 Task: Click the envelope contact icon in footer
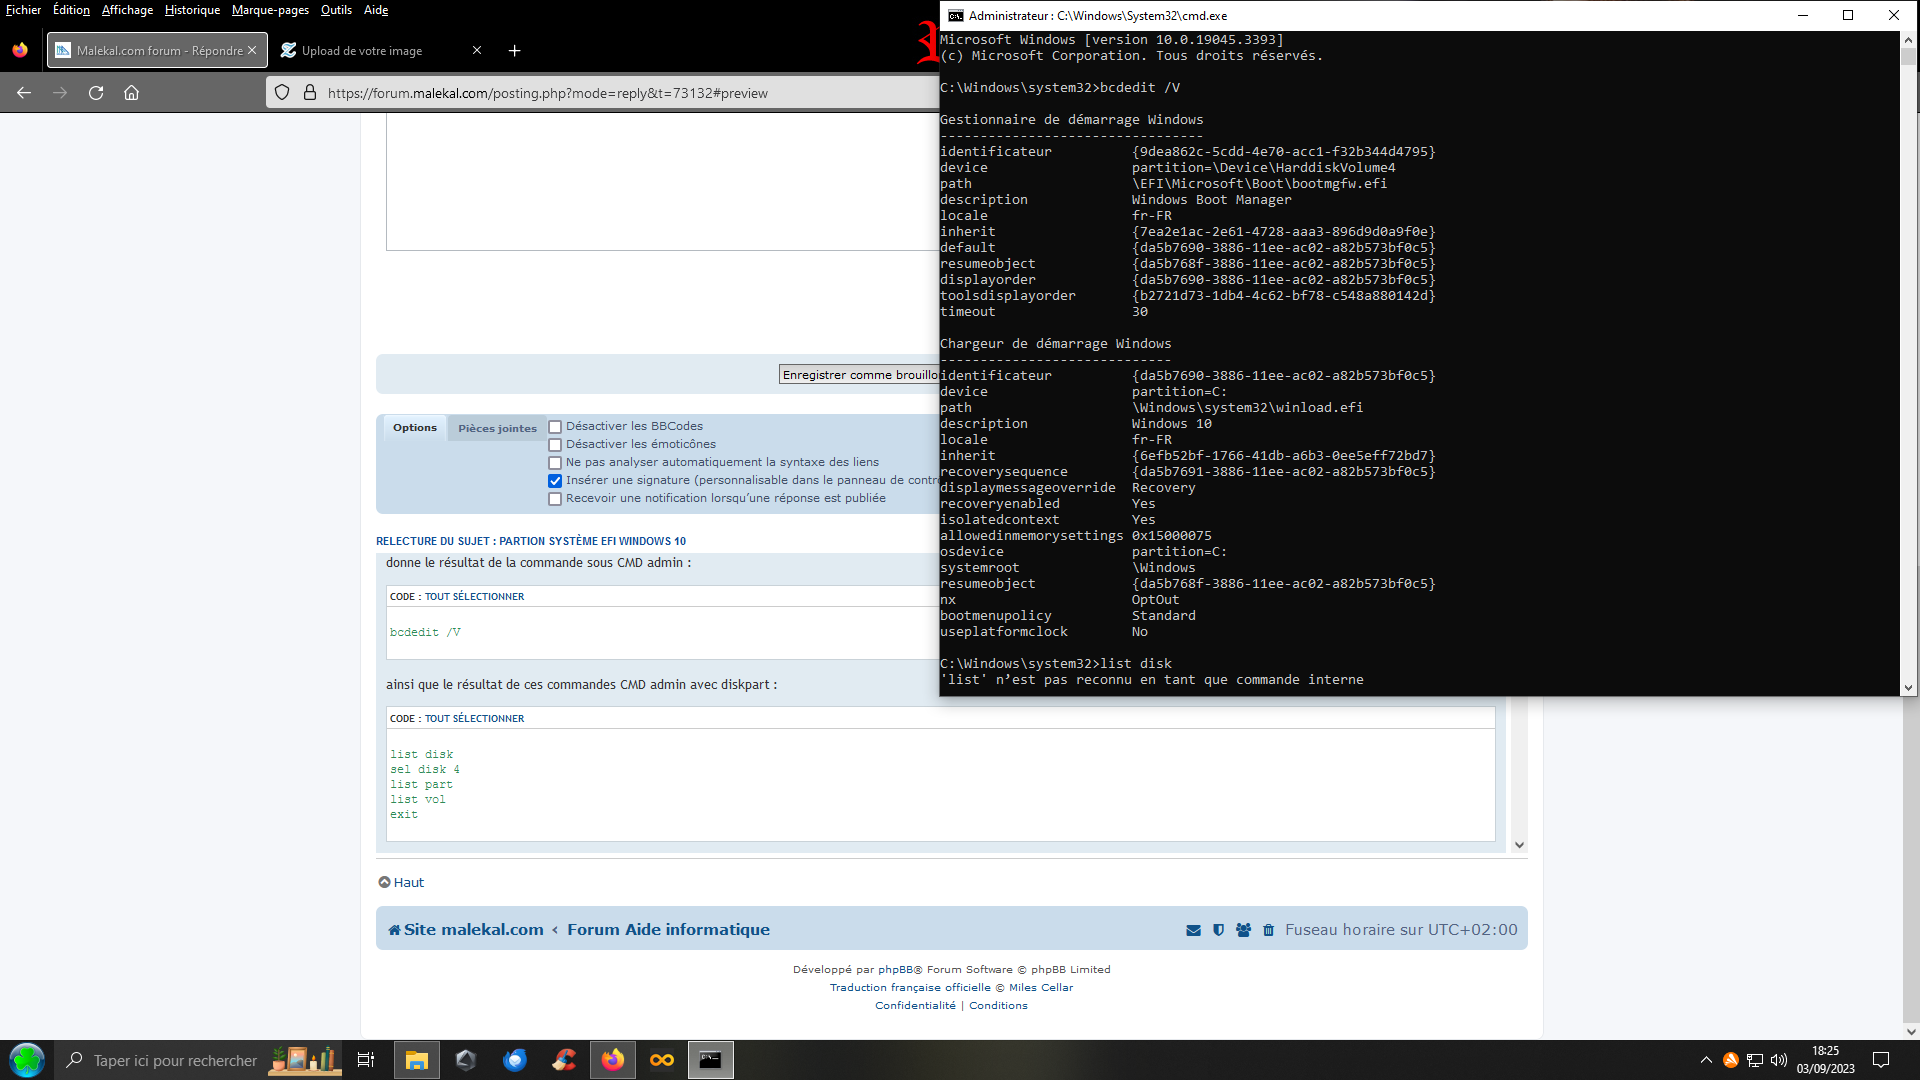point(1193,930)
